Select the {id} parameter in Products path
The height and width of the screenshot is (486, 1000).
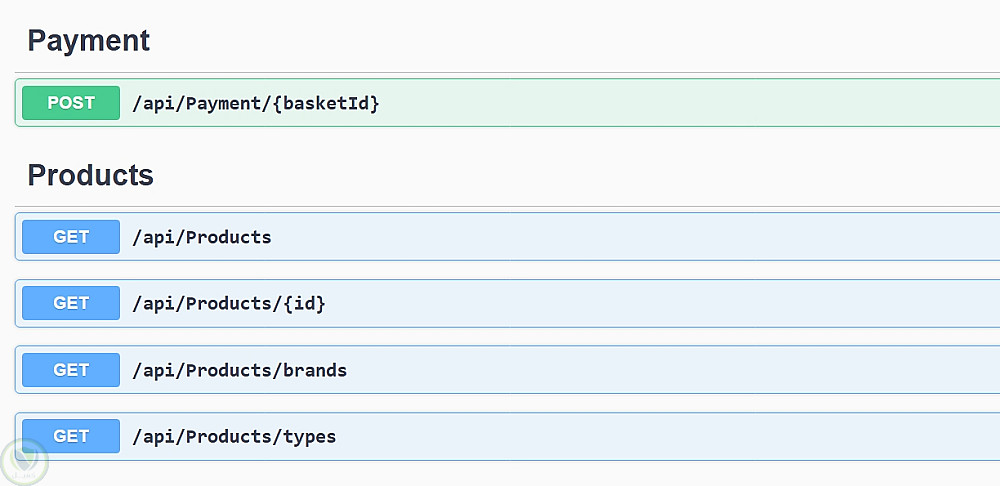tap(305, 303)
